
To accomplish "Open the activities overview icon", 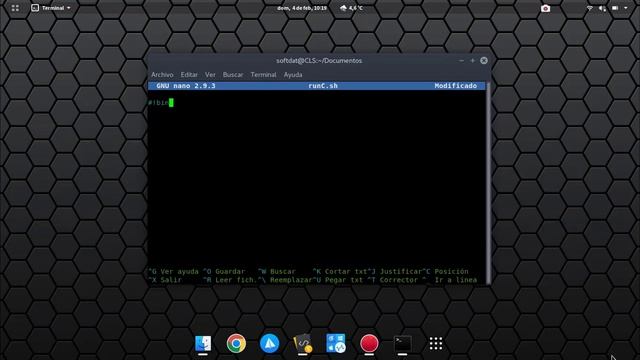I will [x=15, y=8].
